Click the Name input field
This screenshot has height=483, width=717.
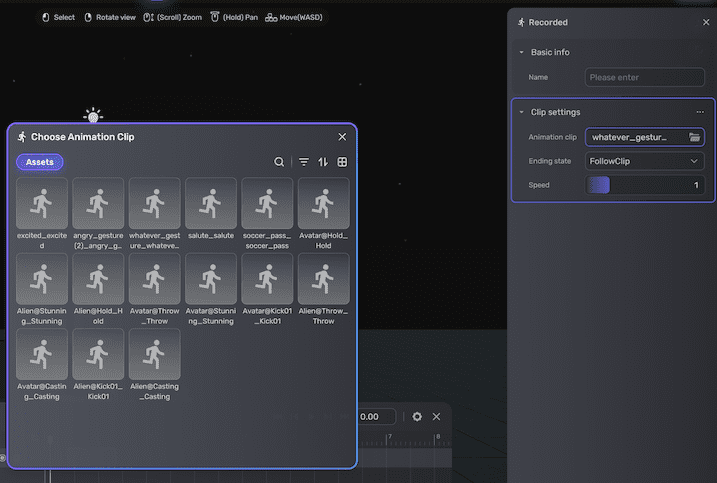tap(645, 77)
